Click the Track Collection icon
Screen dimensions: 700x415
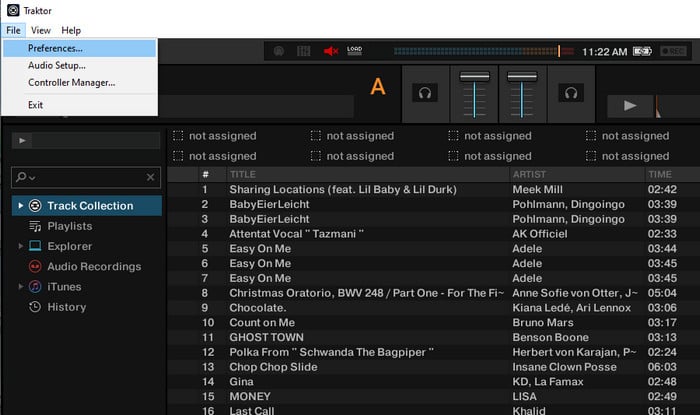point(35,206)
